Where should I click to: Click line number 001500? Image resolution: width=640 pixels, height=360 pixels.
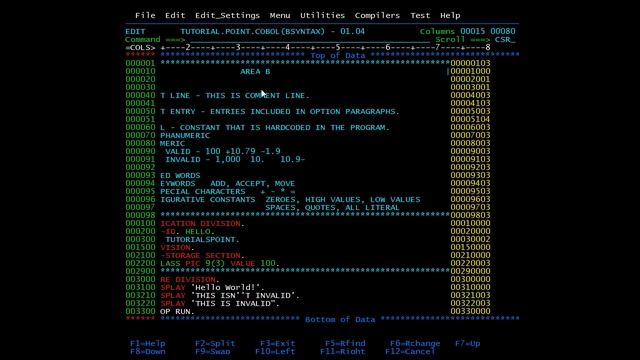point(140,247)
